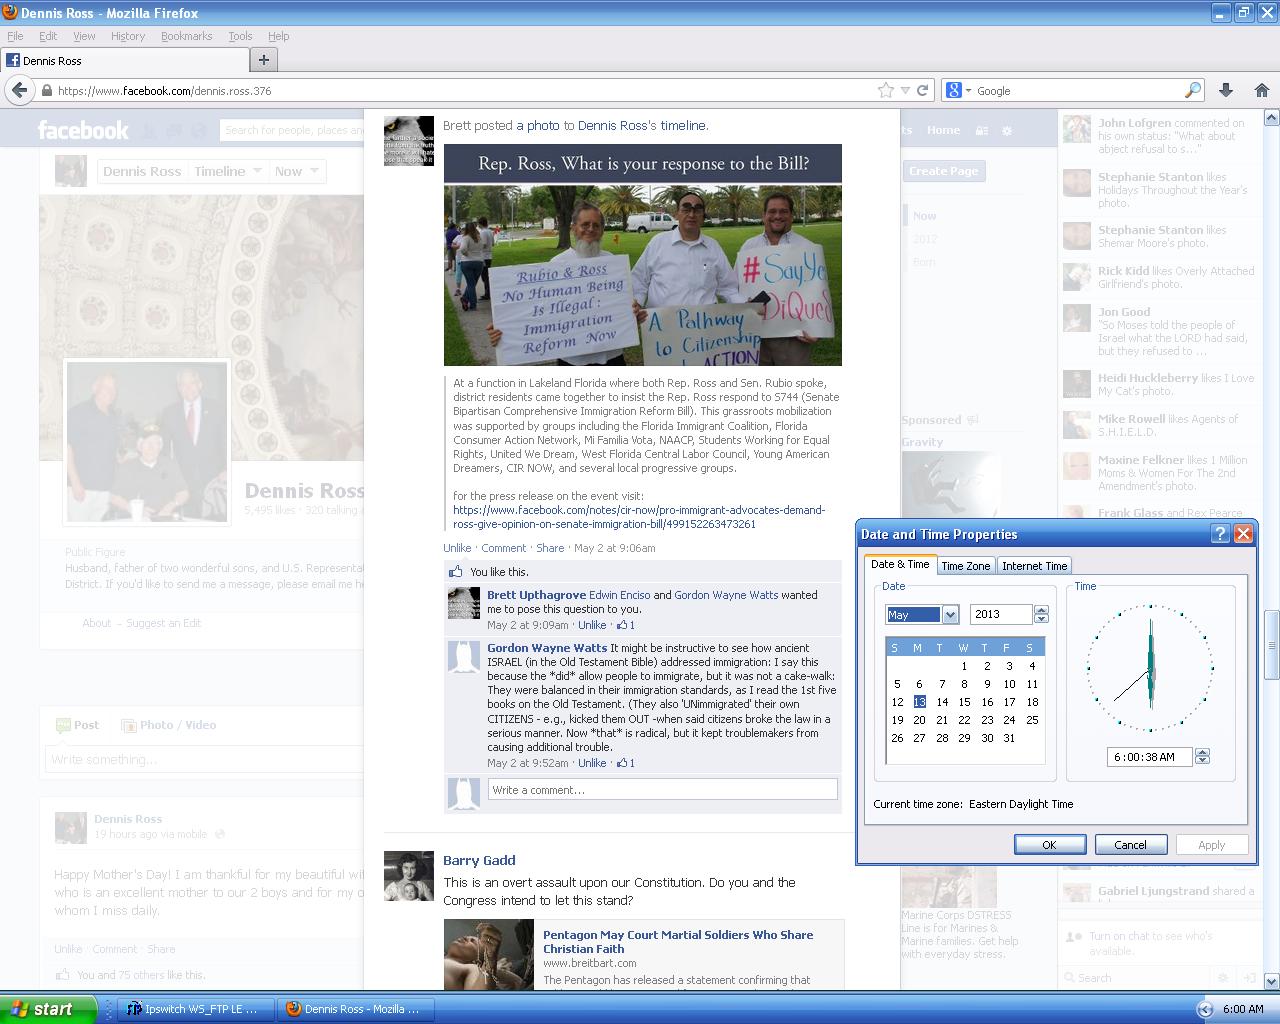This screenshot has width=1280, height=1024.
Task: Click the year field showing 2013
Action: coord(1001,615)
